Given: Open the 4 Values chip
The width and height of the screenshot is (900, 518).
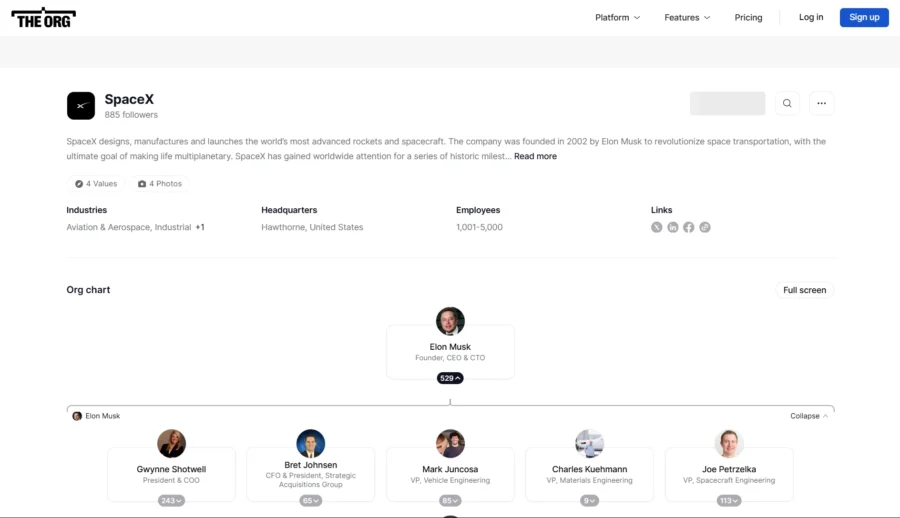Looking at the screenshot, I should click(96, 184).
